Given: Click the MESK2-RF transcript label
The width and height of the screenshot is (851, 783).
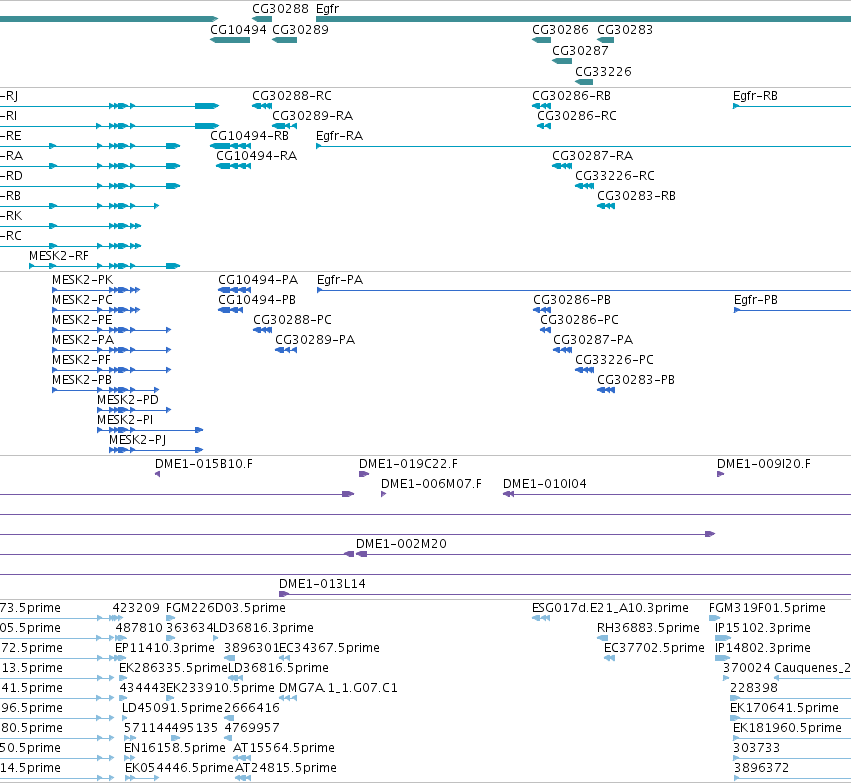Looking at the screenshot, I should (59, 256).
